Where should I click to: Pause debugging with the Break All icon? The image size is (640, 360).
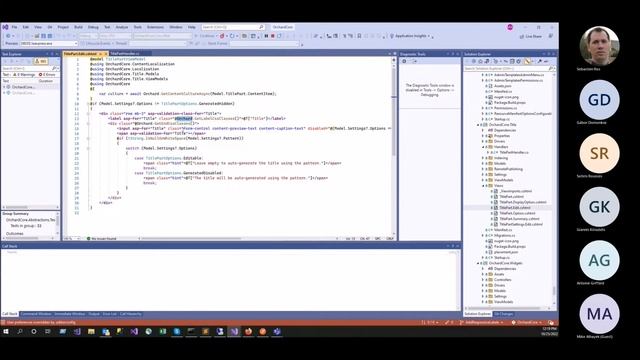click(x=266, y=36)
